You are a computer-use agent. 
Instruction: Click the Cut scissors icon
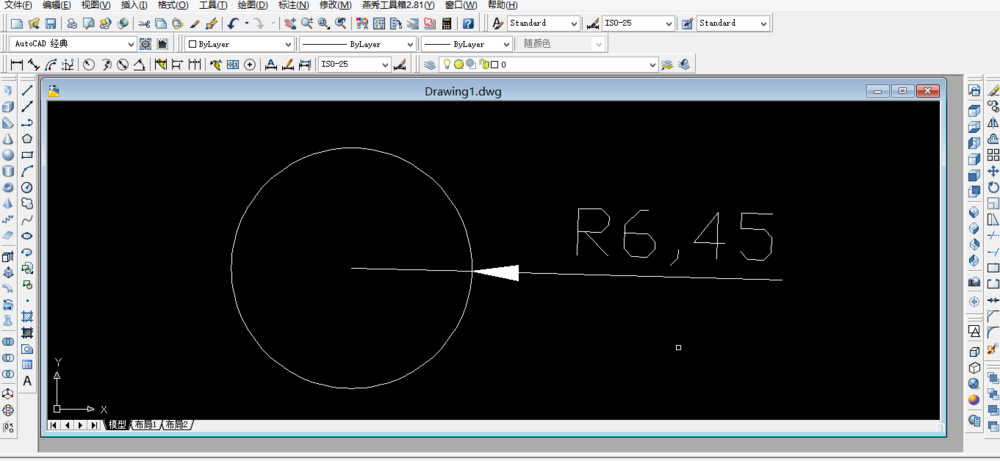click(x=144, y=24)
